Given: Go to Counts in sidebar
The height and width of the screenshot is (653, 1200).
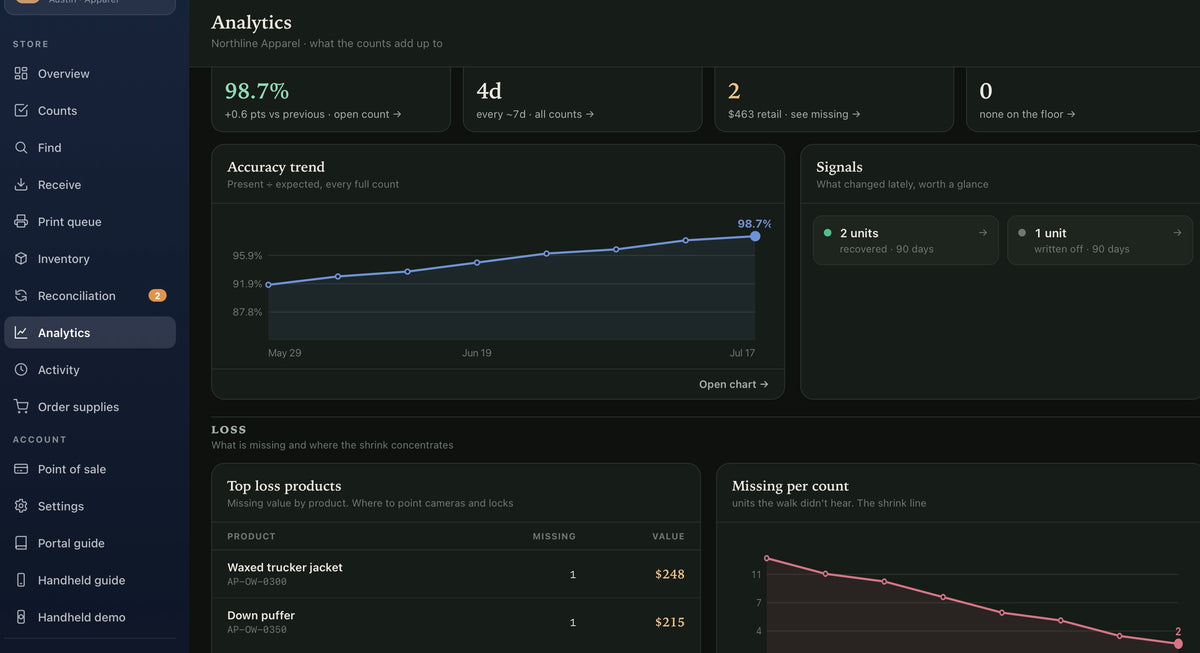Looking at the screenshot, I should coord(90,111).
